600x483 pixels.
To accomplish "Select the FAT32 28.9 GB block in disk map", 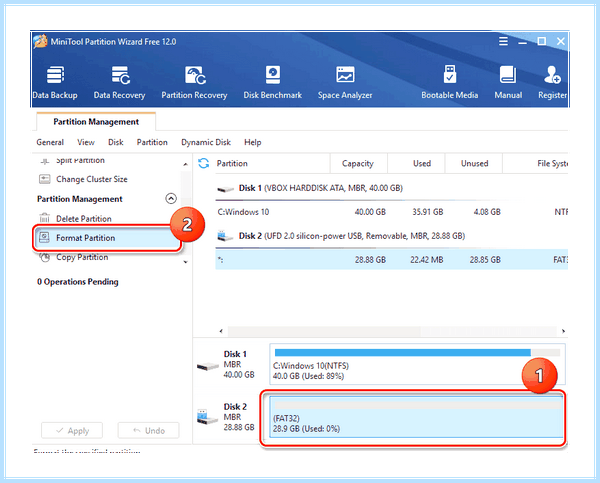I will tap(416, 416).
